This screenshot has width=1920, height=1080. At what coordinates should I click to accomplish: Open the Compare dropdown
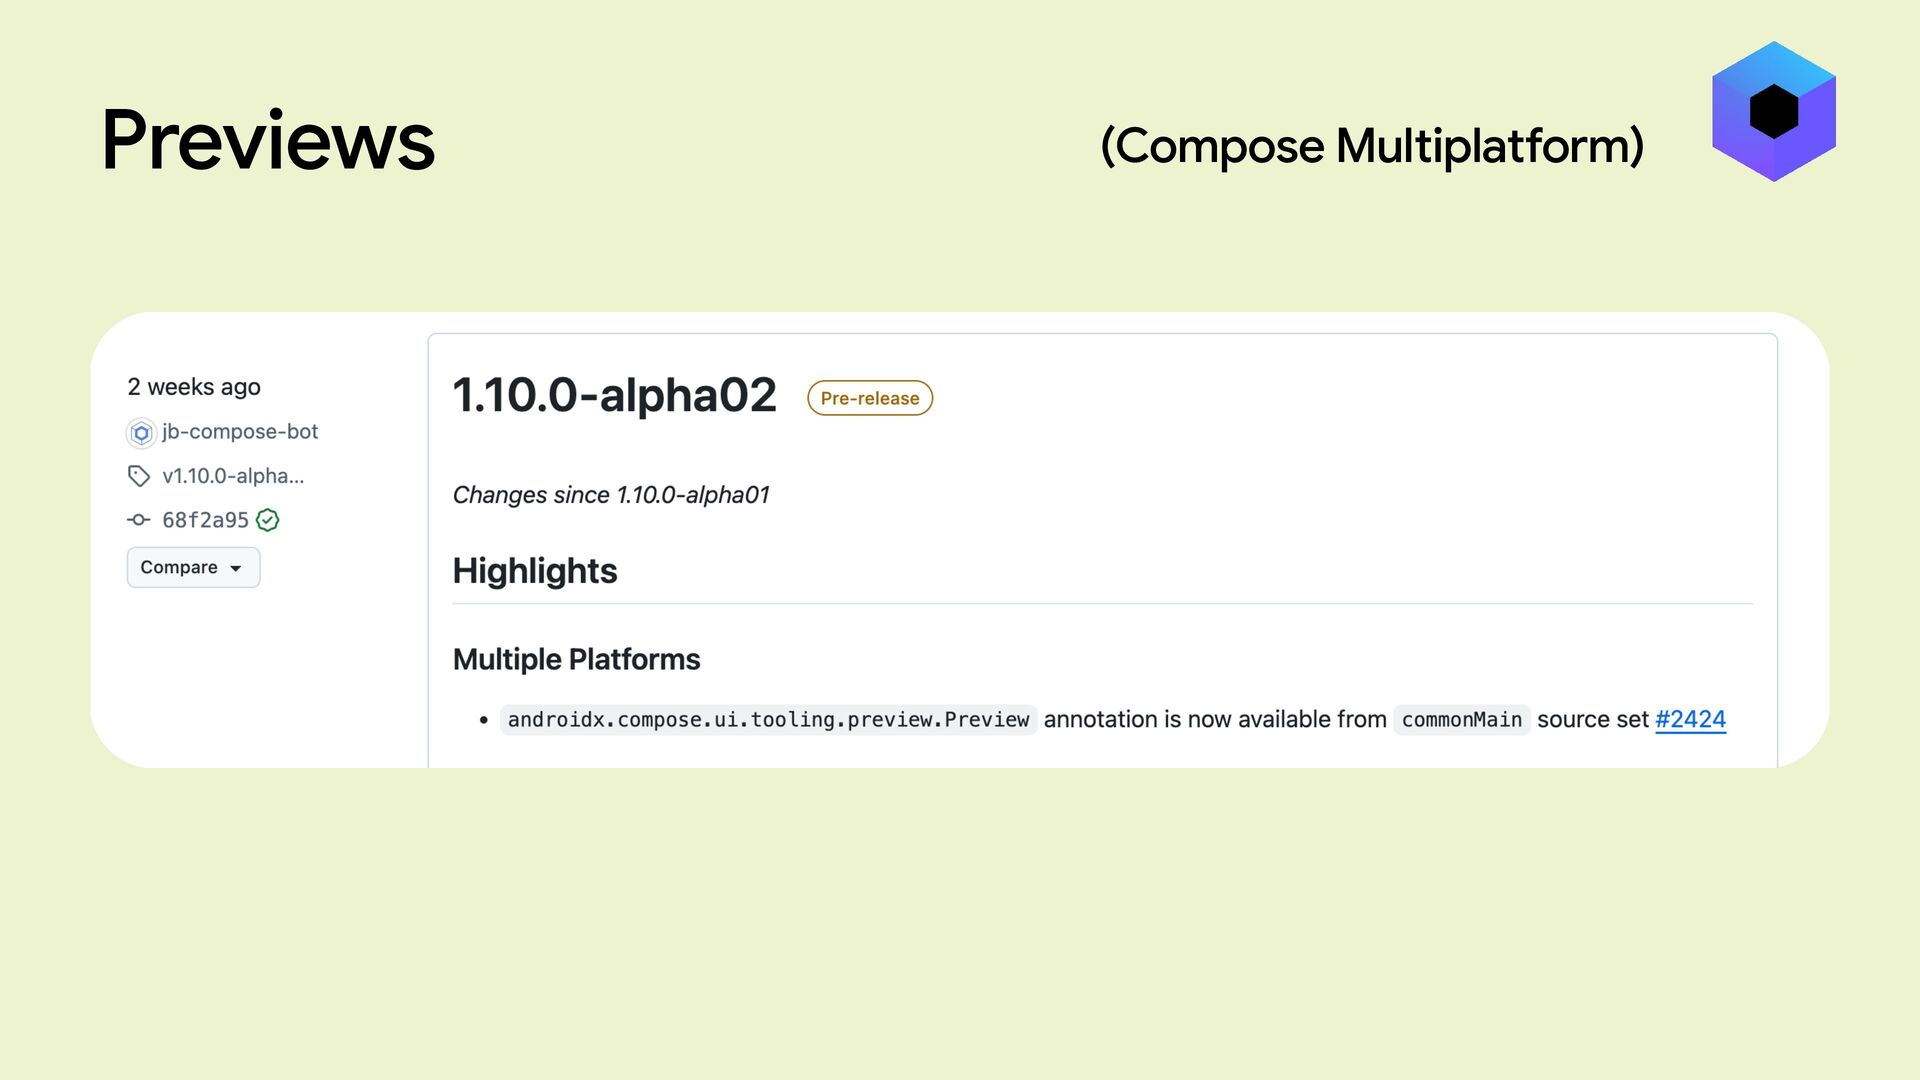[193, 567]
